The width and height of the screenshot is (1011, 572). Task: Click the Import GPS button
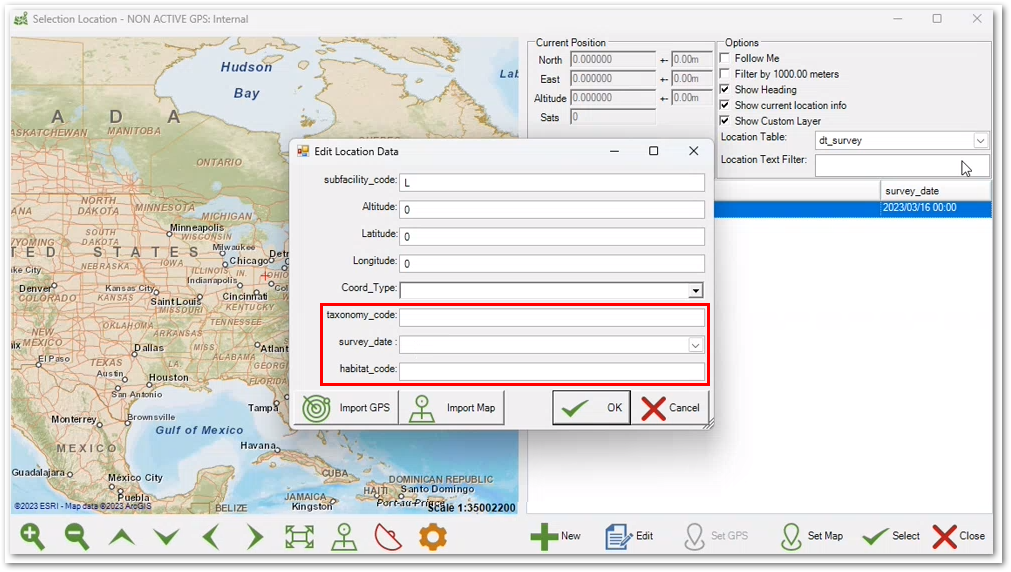pos(345,408)
